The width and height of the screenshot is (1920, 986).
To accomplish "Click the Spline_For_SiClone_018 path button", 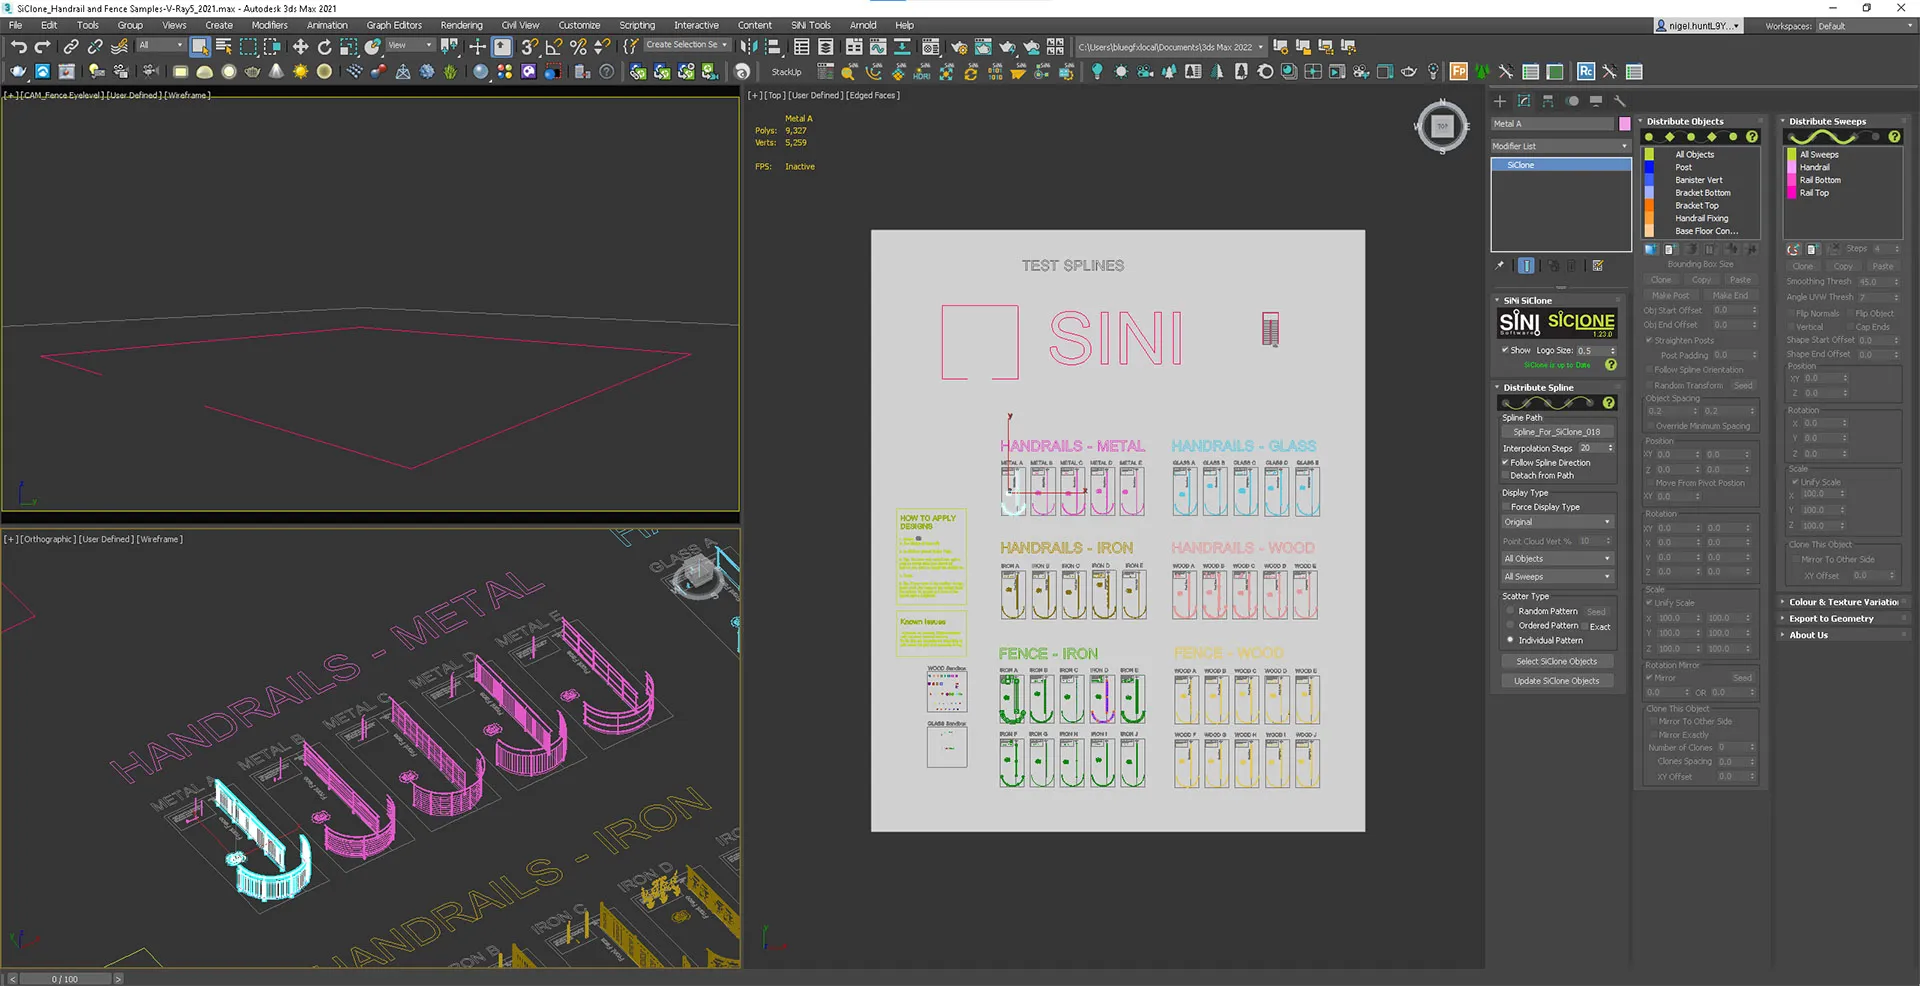I will pos(1557,432).
